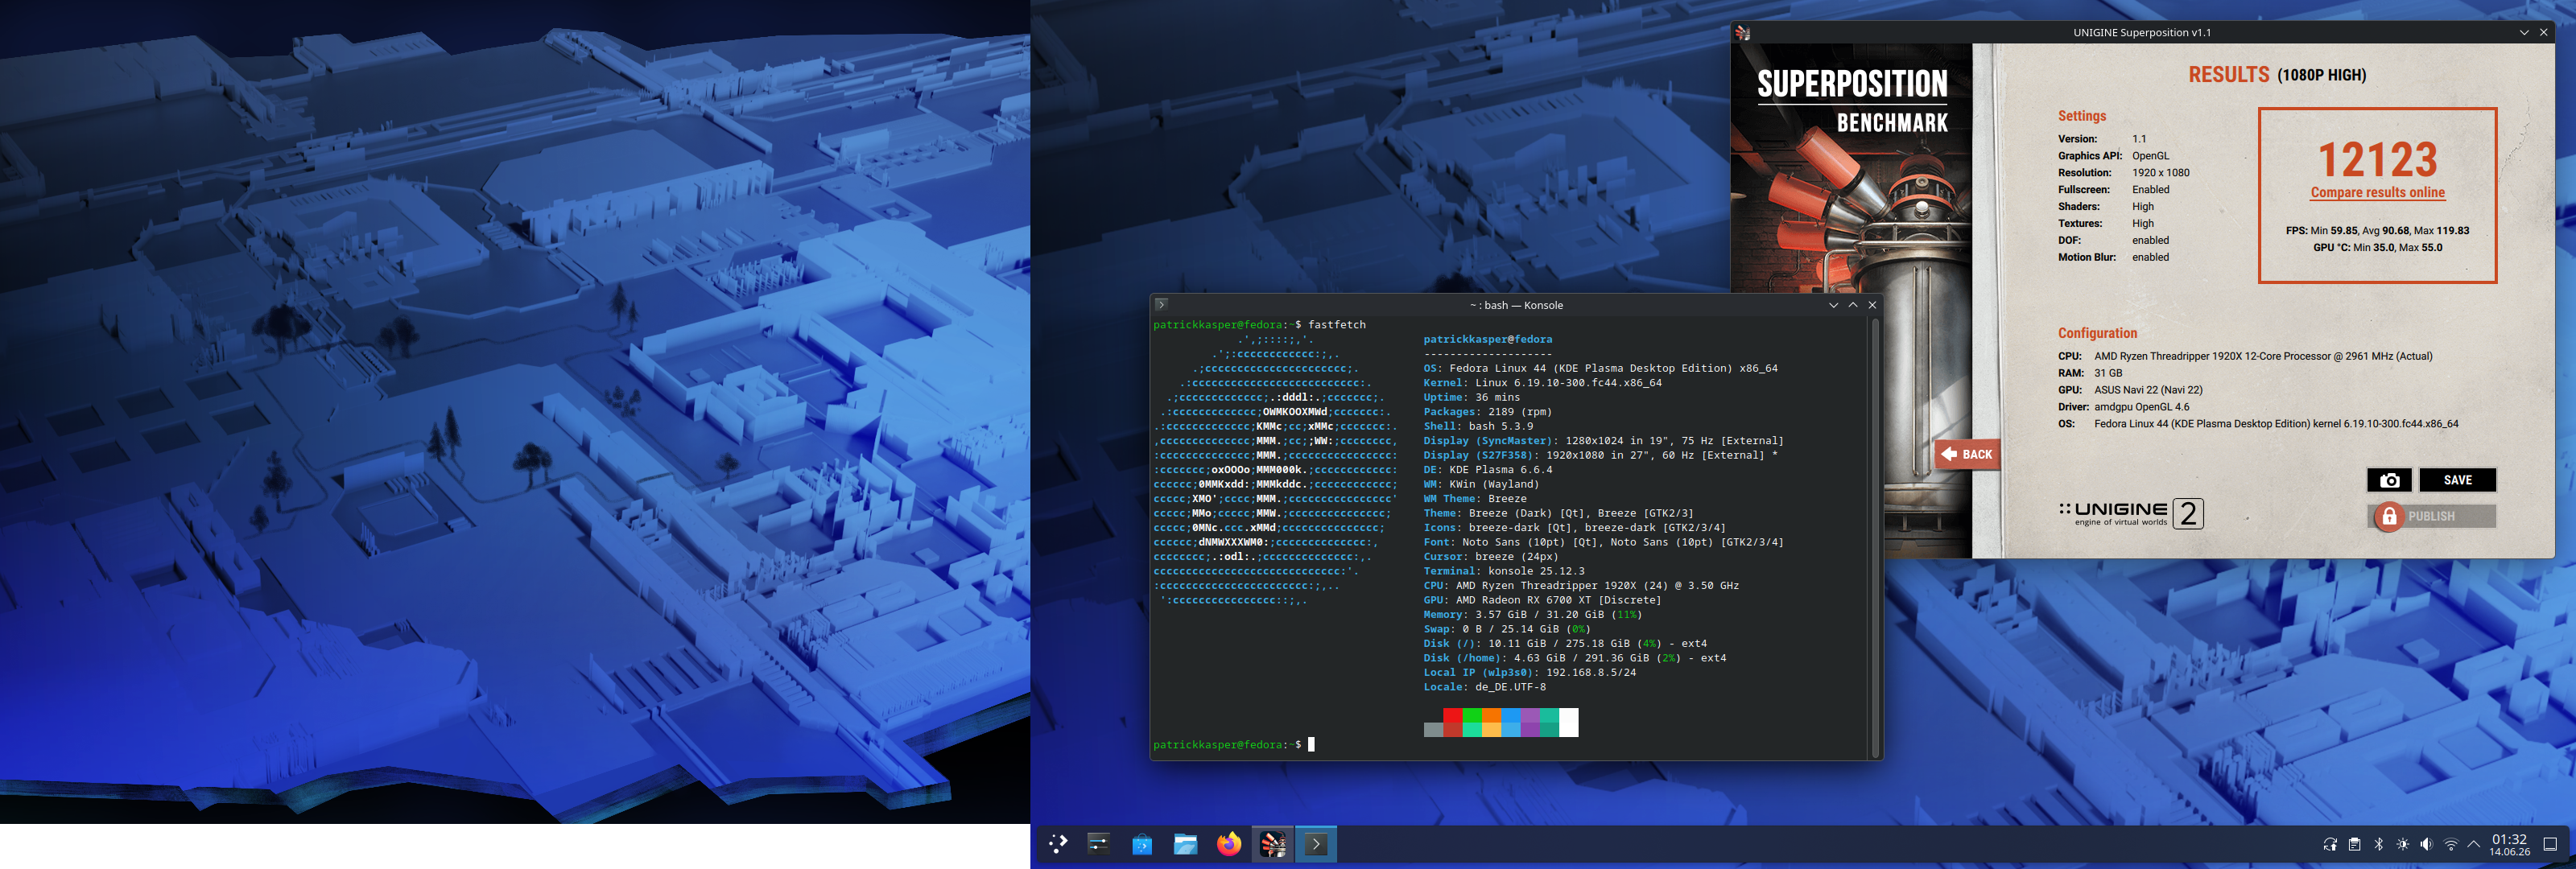Launch Firefox from the taskbar
The width and height of the screenshot is (2576, 869).
pos(1229,844)
